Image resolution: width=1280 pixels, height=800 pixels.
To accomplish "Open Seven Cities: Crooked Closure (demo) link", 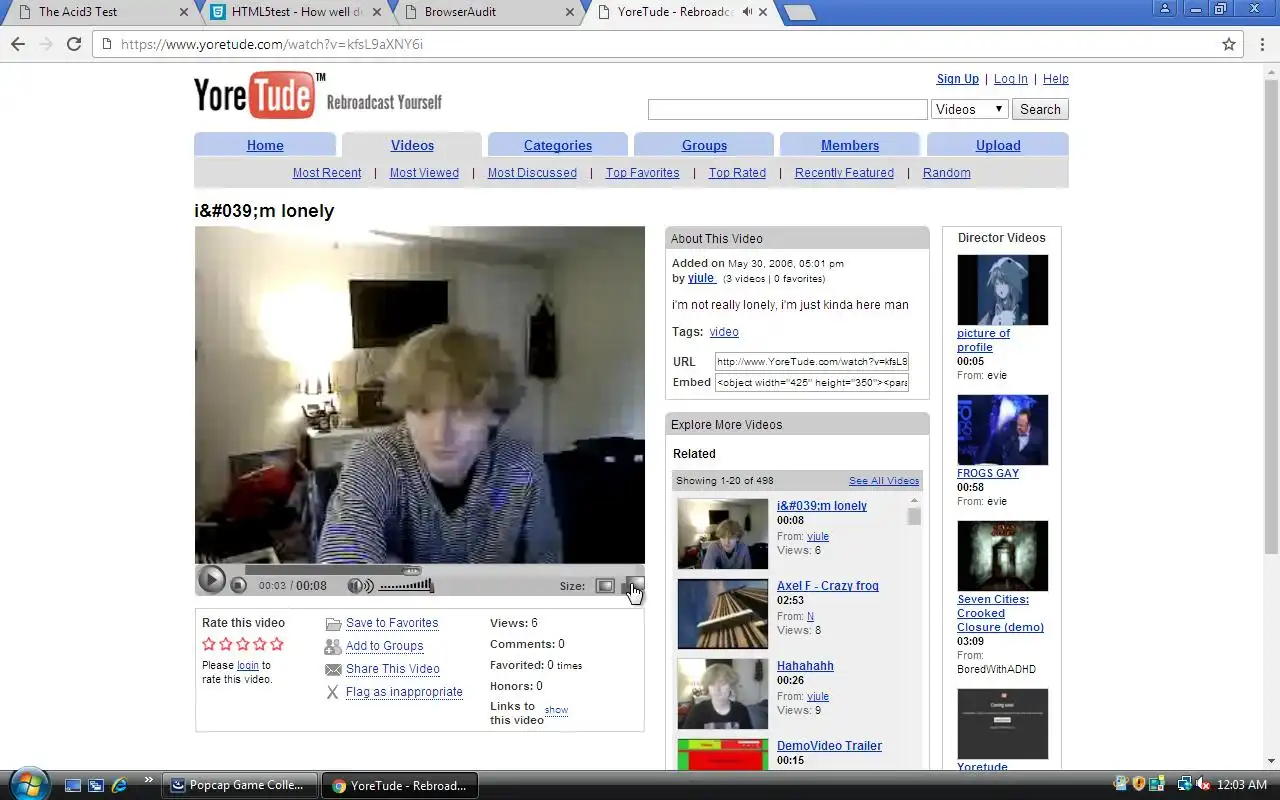I will [x=1000, y=613].
